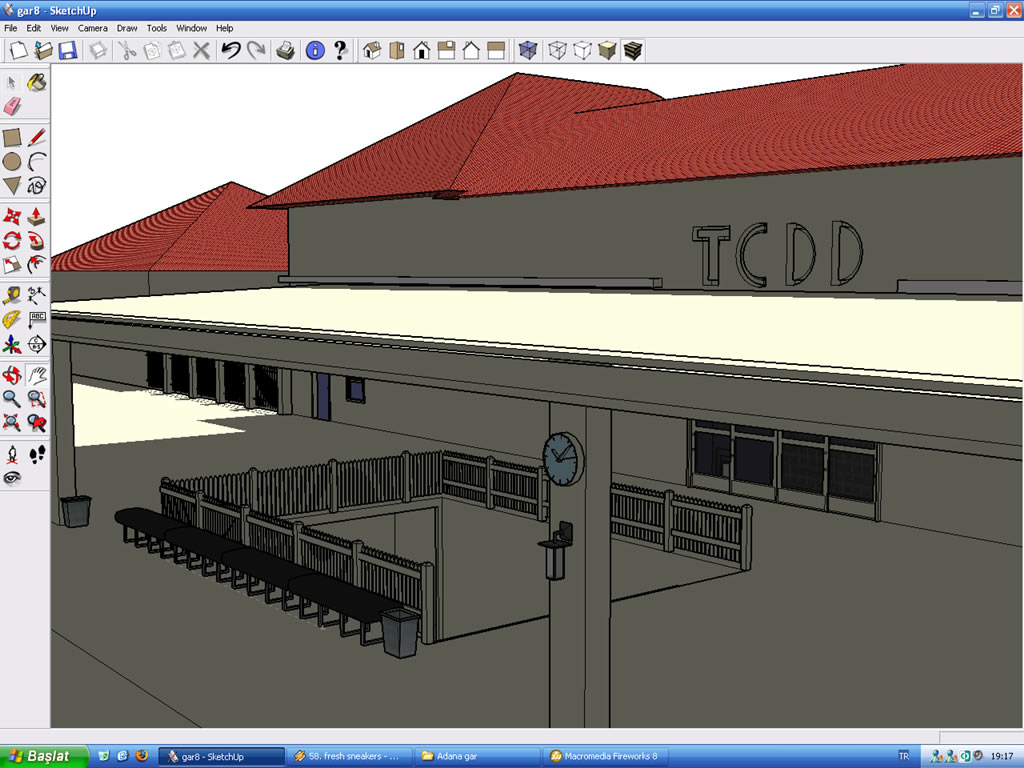Screen dimensions: 1024x768
Task: Switch to Front view house icon
Action: pos(422,50)
